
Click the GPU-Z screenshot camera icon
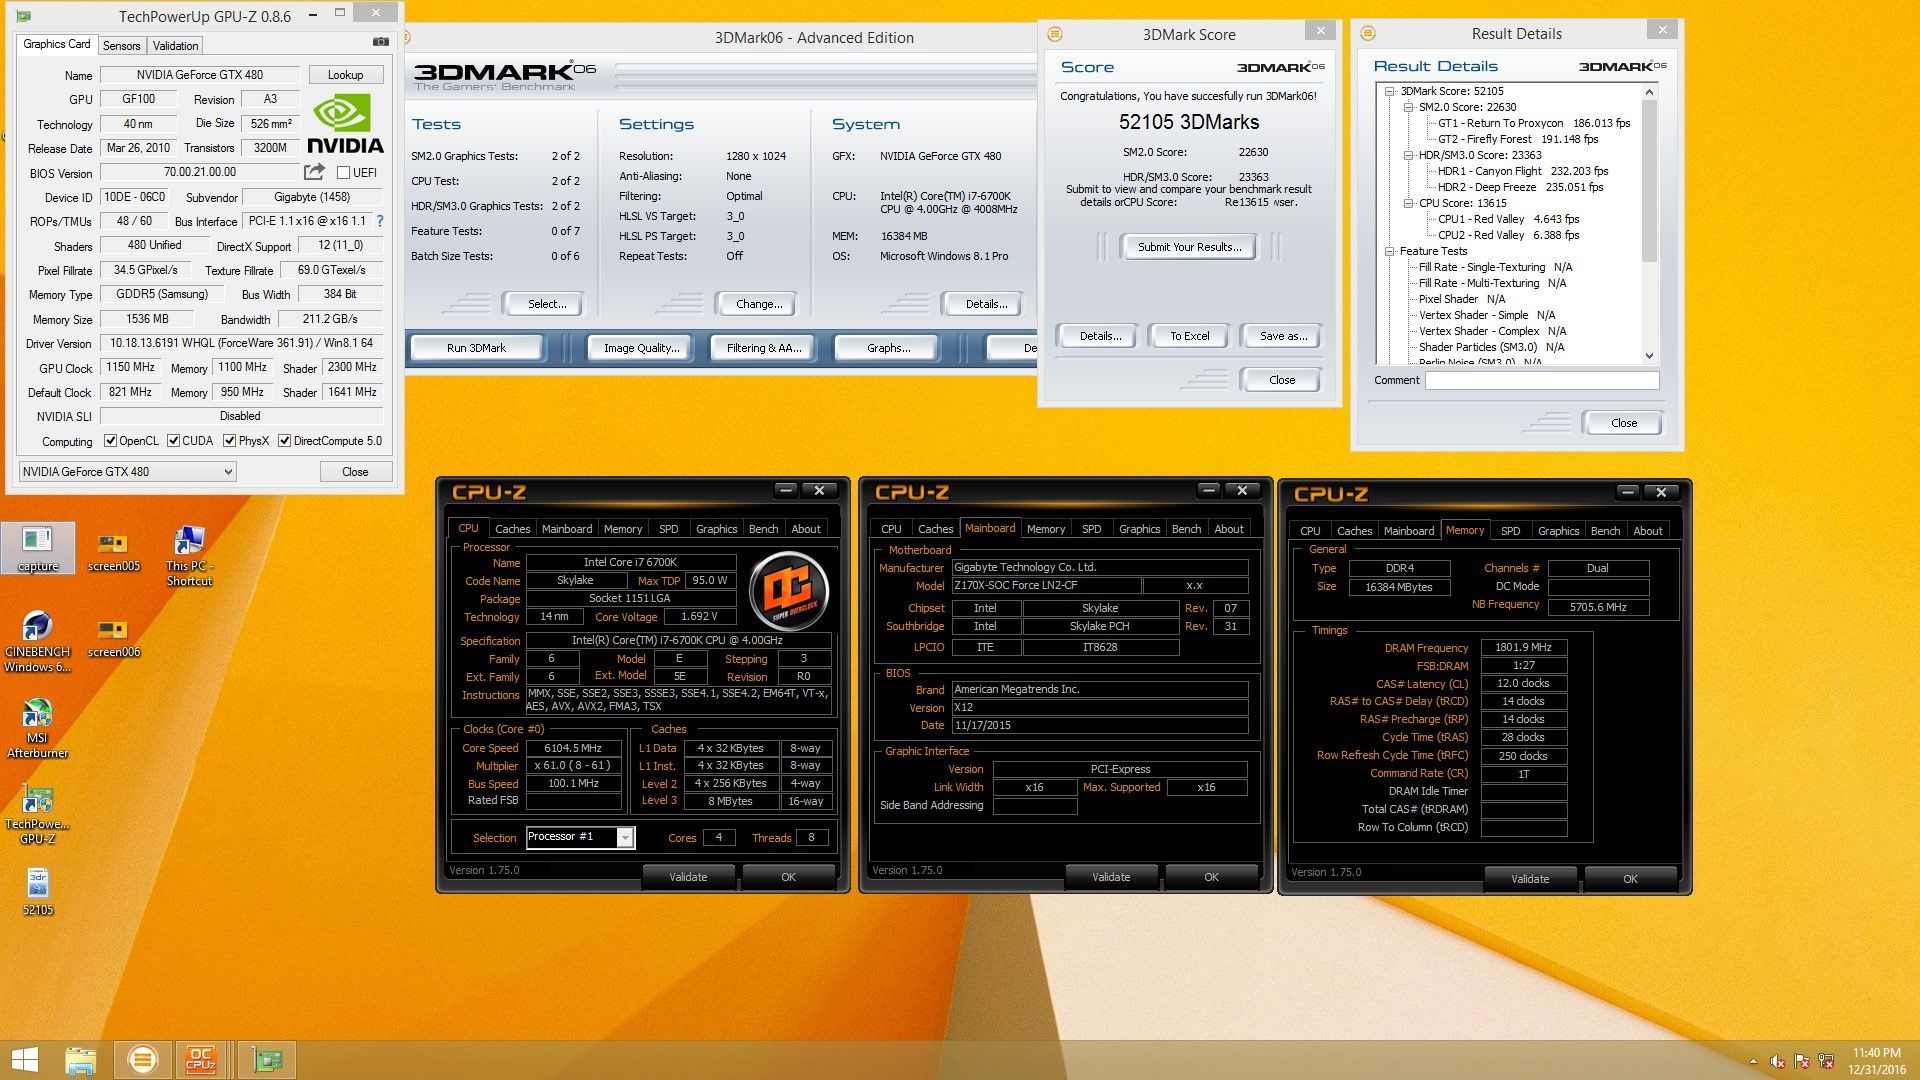[380, 42]
